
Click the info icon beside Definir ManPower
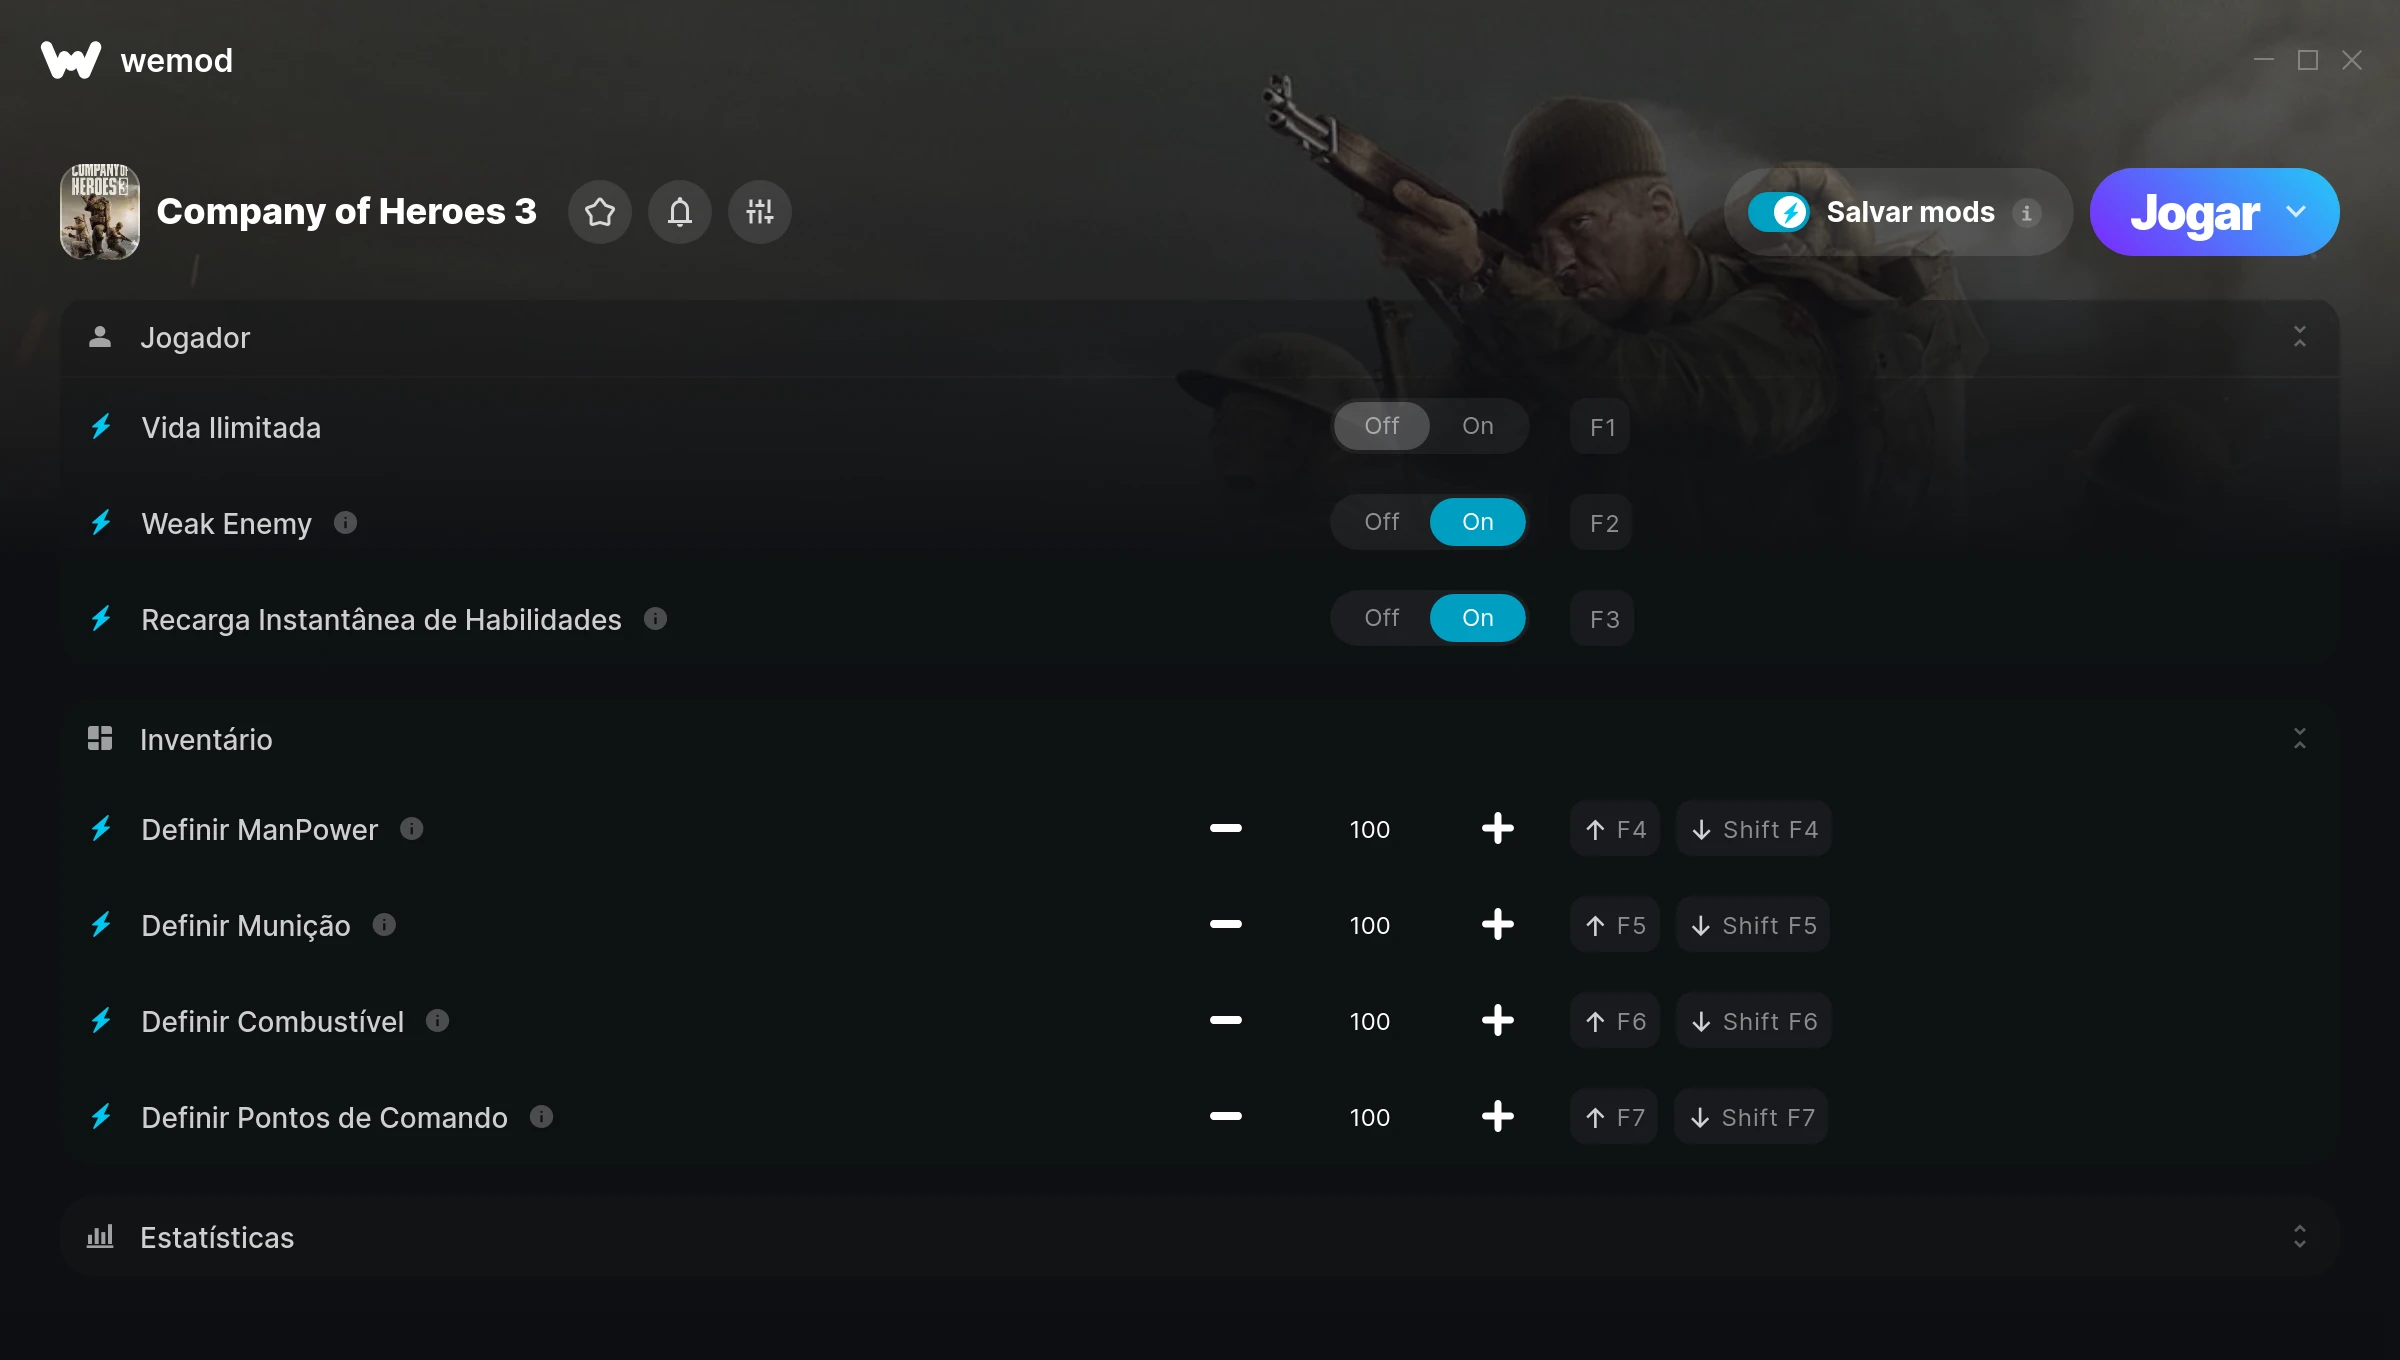pos(411,829)
